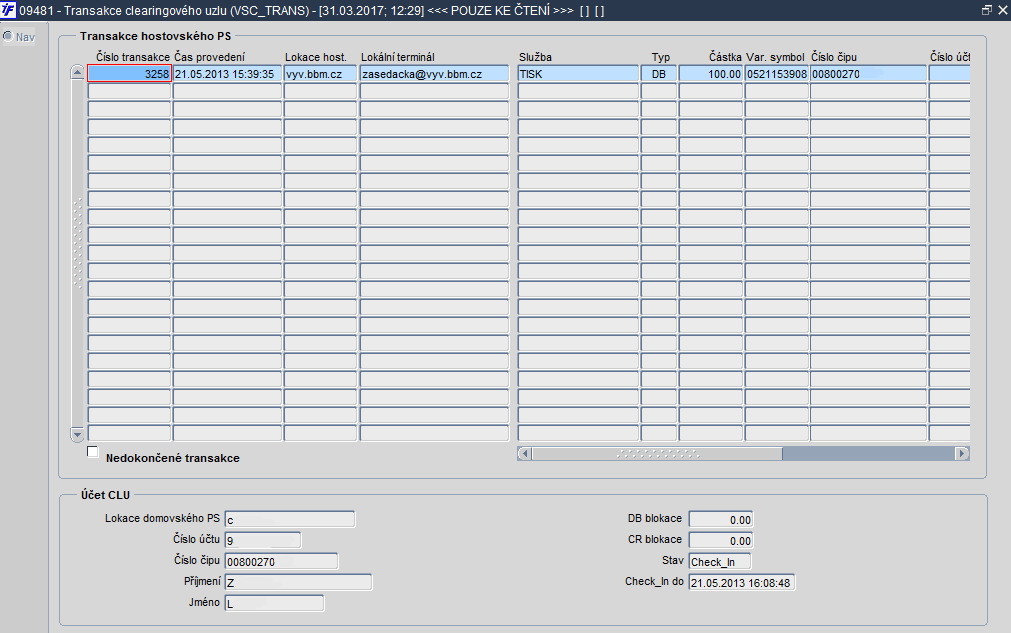Click the time cell 21.05.2013 15:39:35
The image size is (1011, 633).
coord(227,73)
